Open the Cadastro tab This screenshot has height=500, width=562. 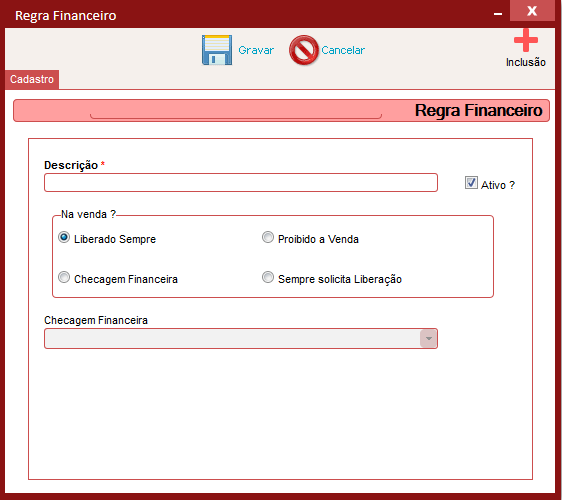(x=32, y=79)
